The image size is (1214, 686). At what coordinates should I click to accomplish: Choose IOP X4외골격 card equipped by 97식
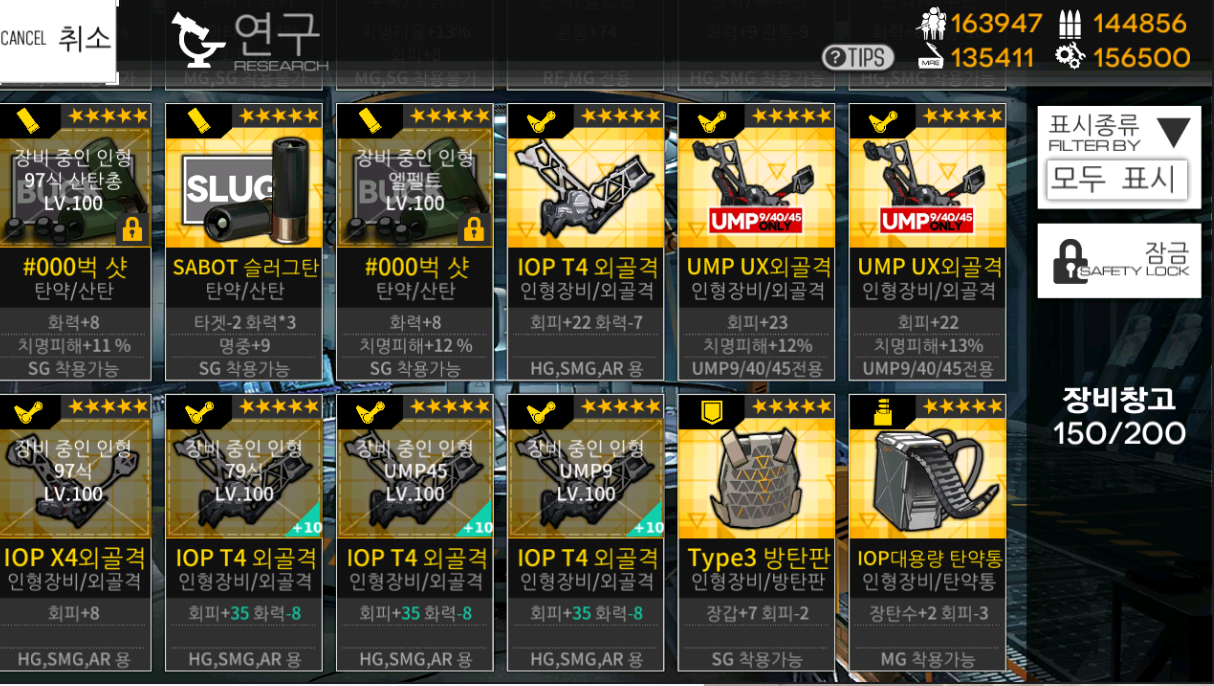pyautogui.click(x=75, y=532)
